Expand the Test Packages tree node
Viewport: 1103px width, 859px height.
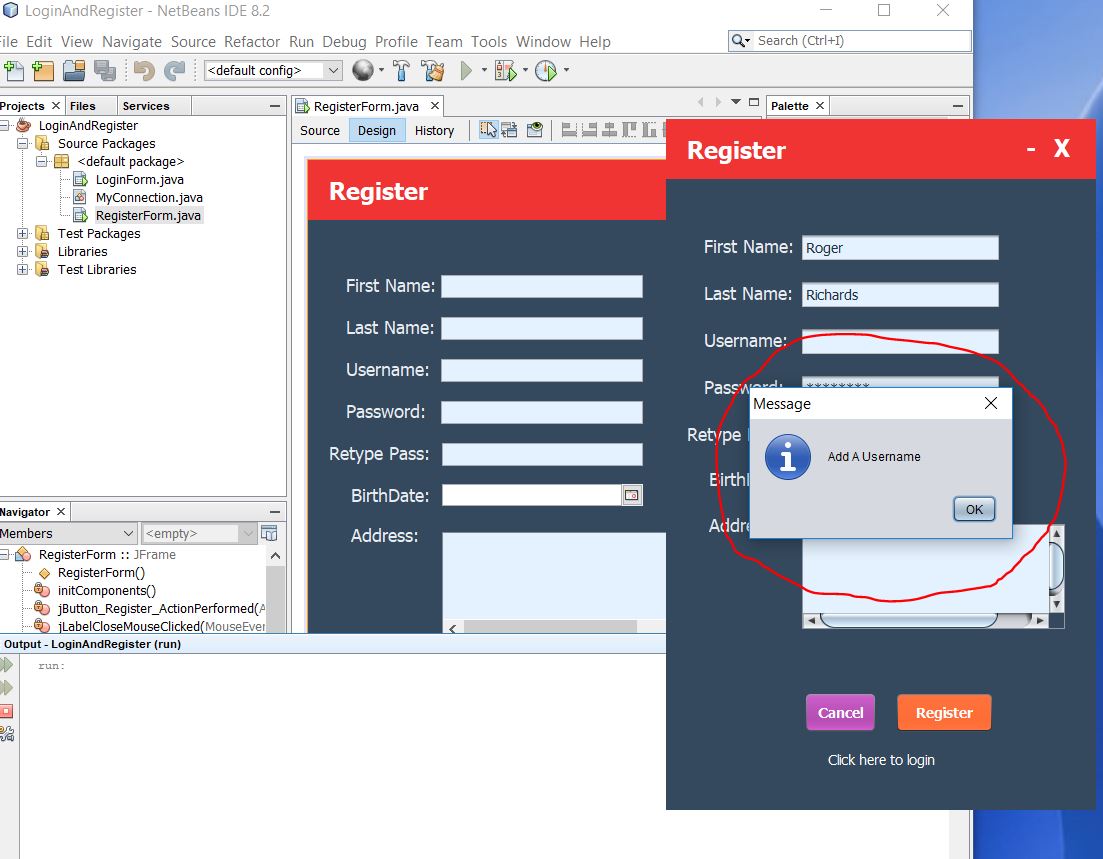click(22, 233)
